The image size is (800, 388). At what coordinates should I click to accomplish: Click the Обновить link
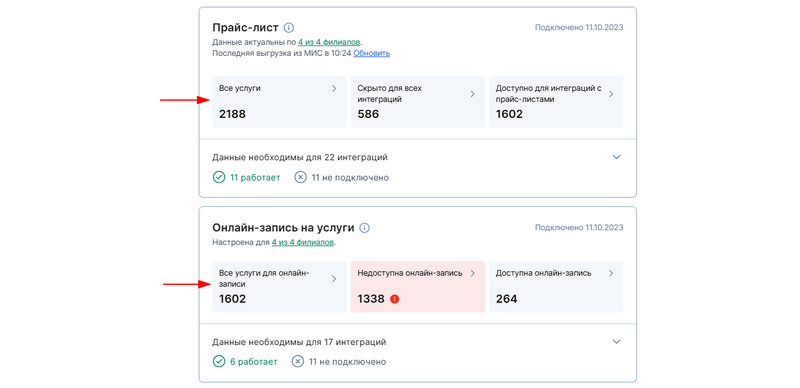(x=371, y=53)
